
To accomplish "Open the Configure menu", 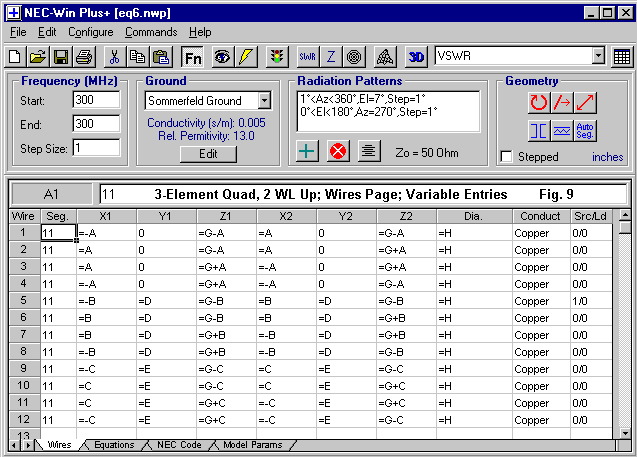I will (90, 32).
